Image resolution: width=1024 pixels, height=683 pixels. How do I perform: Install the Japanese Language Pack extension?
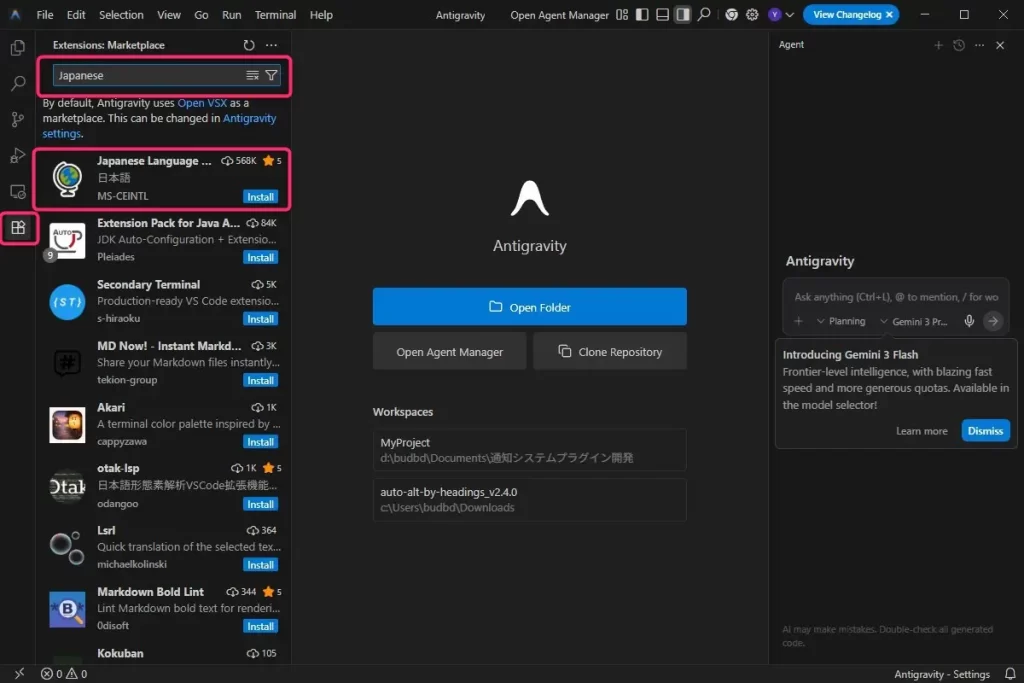260,197
